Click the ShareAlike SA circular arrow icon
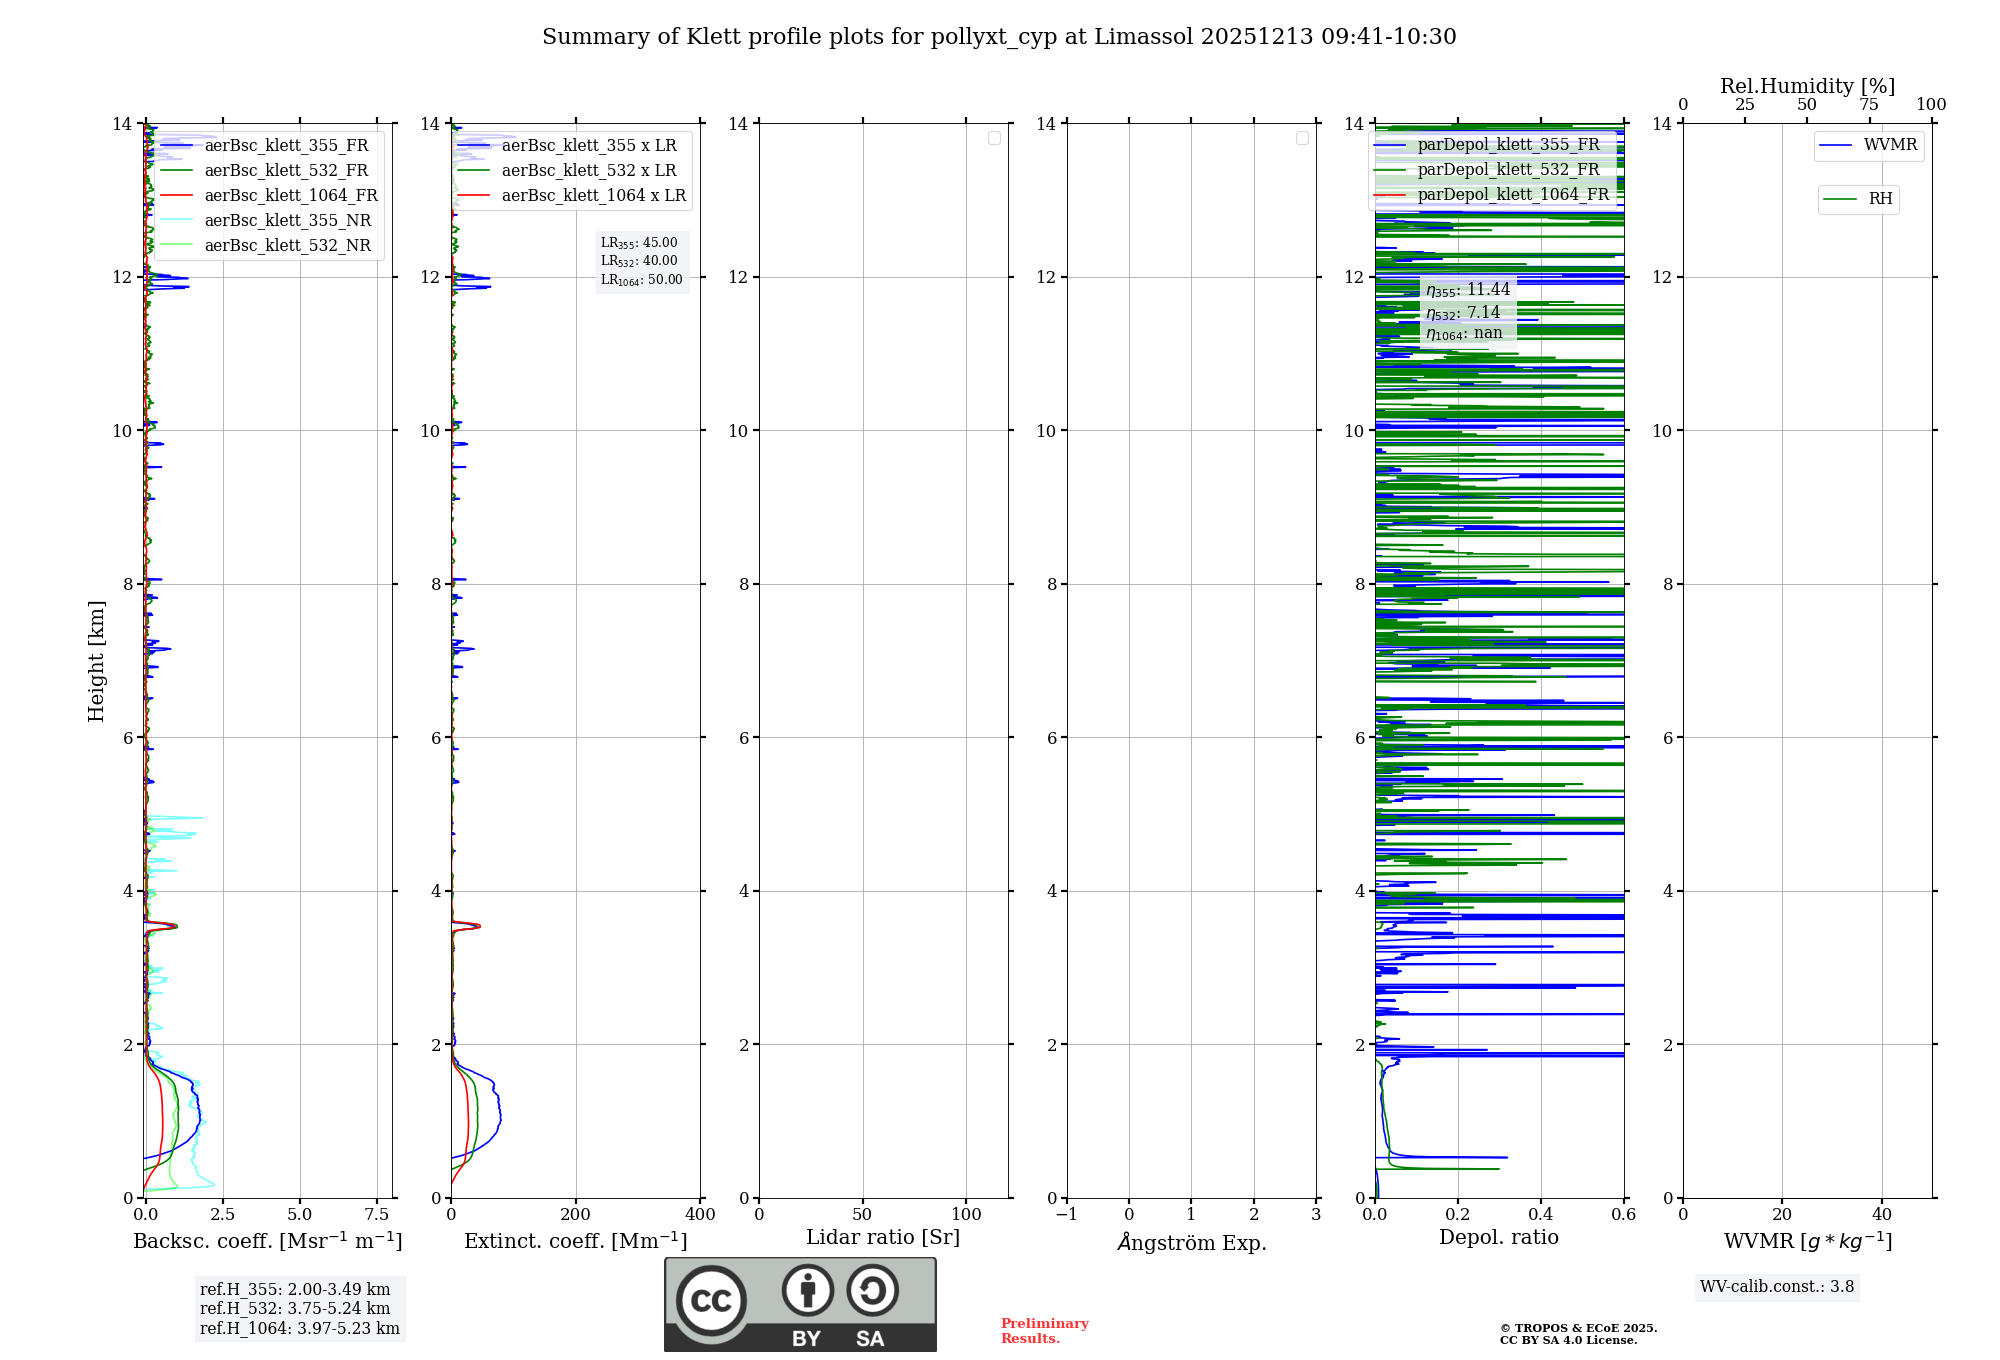The width and height of the screenshot is (2000, 1360). pos(872,1291)
